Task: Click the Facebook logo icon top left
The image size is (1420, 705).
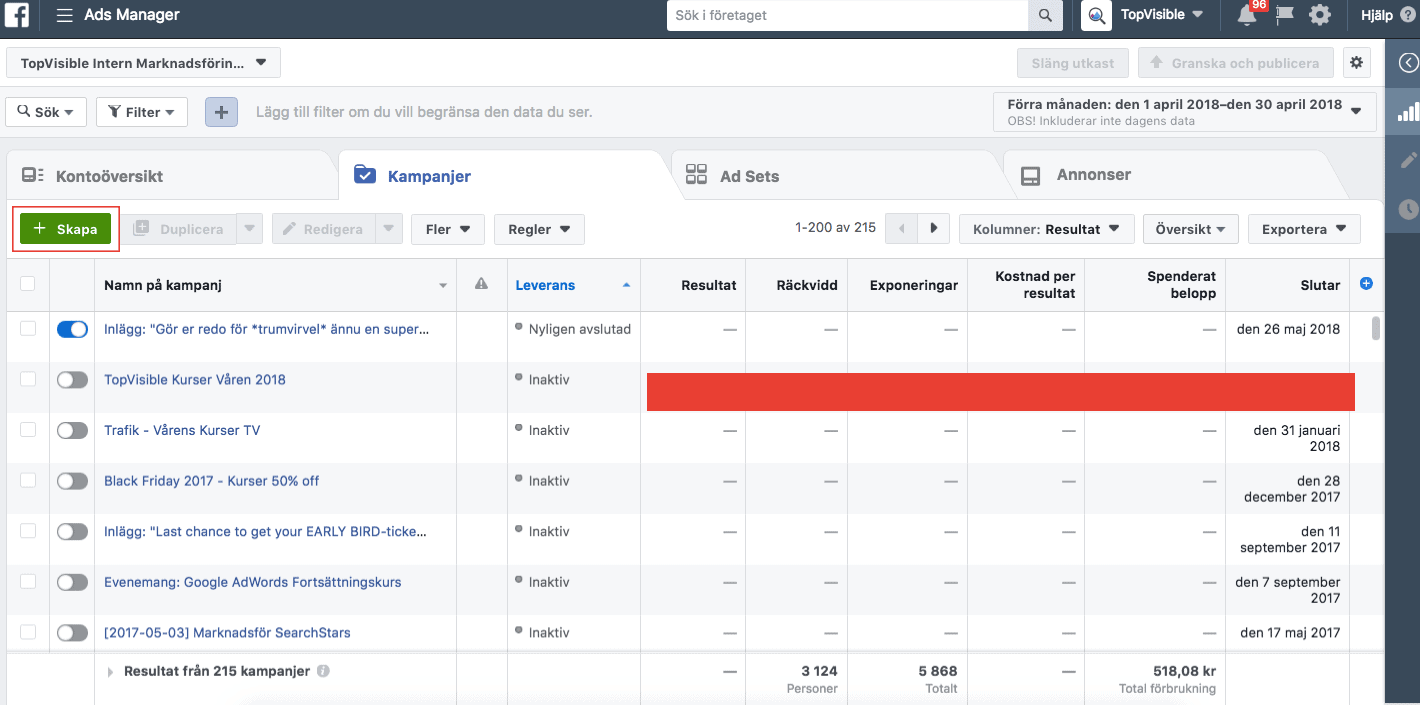Action: (x=15, y=15)
